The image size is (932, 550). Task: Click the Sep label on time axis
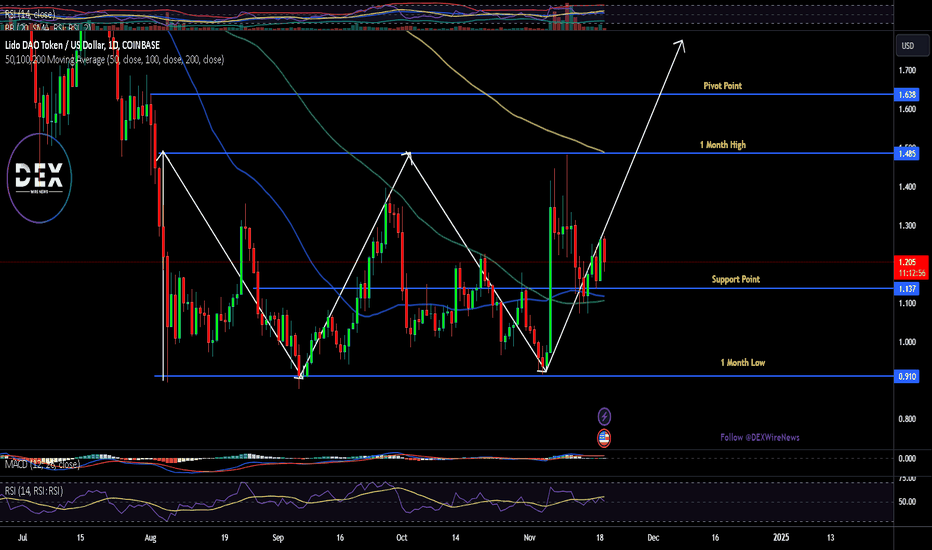coord(278,538)
